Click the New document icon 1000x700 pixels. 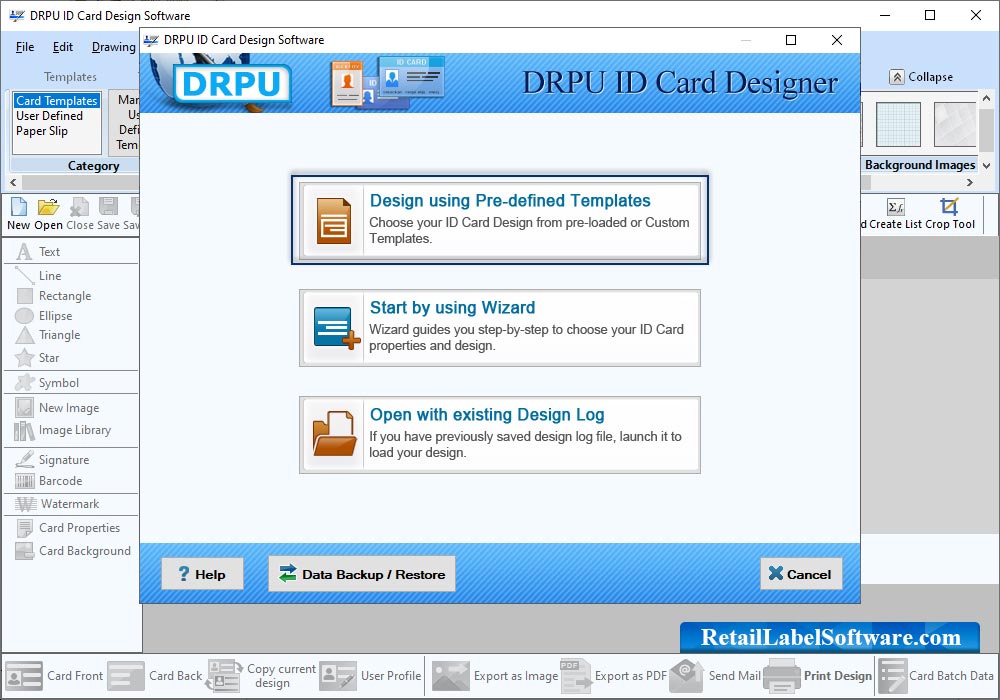[19, 207]
